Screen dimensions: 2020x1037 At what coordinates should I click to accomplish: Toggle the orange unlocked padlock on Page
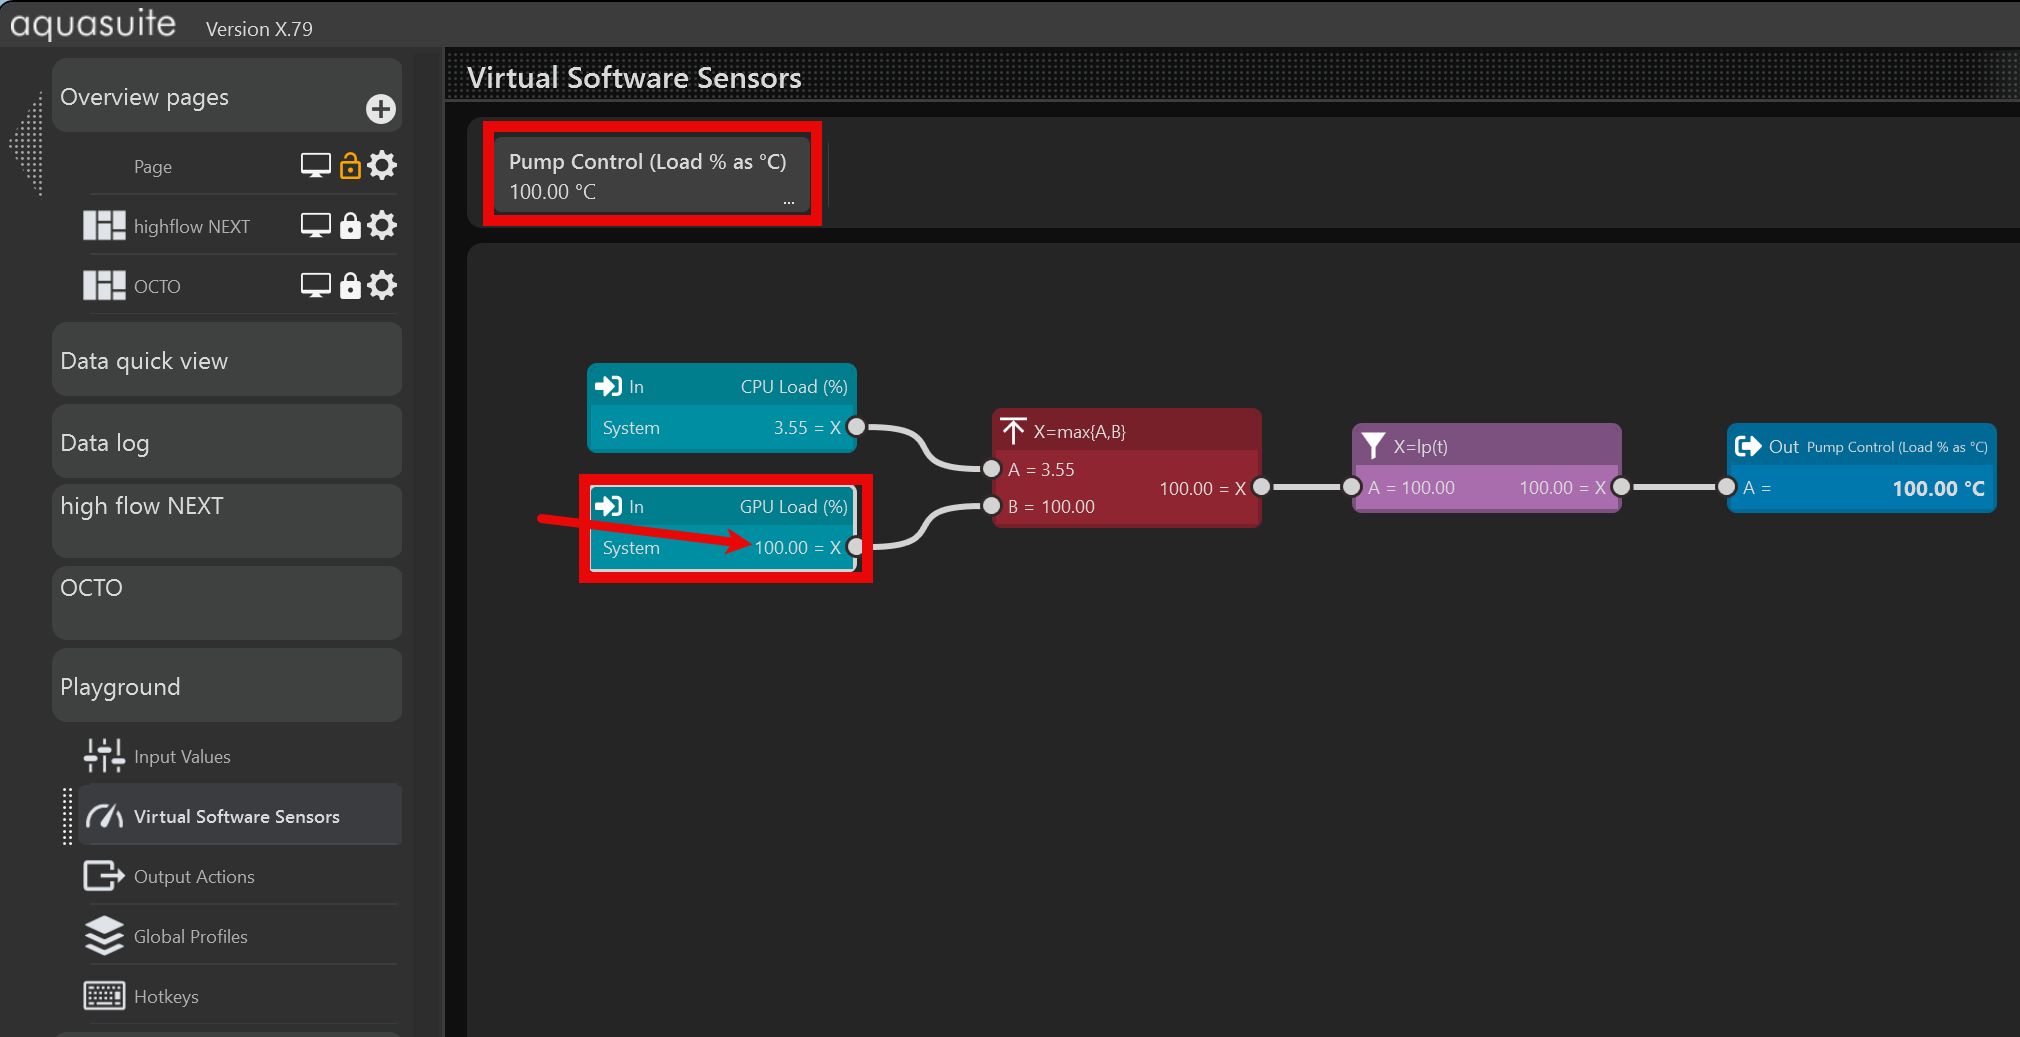coord(350,166)
